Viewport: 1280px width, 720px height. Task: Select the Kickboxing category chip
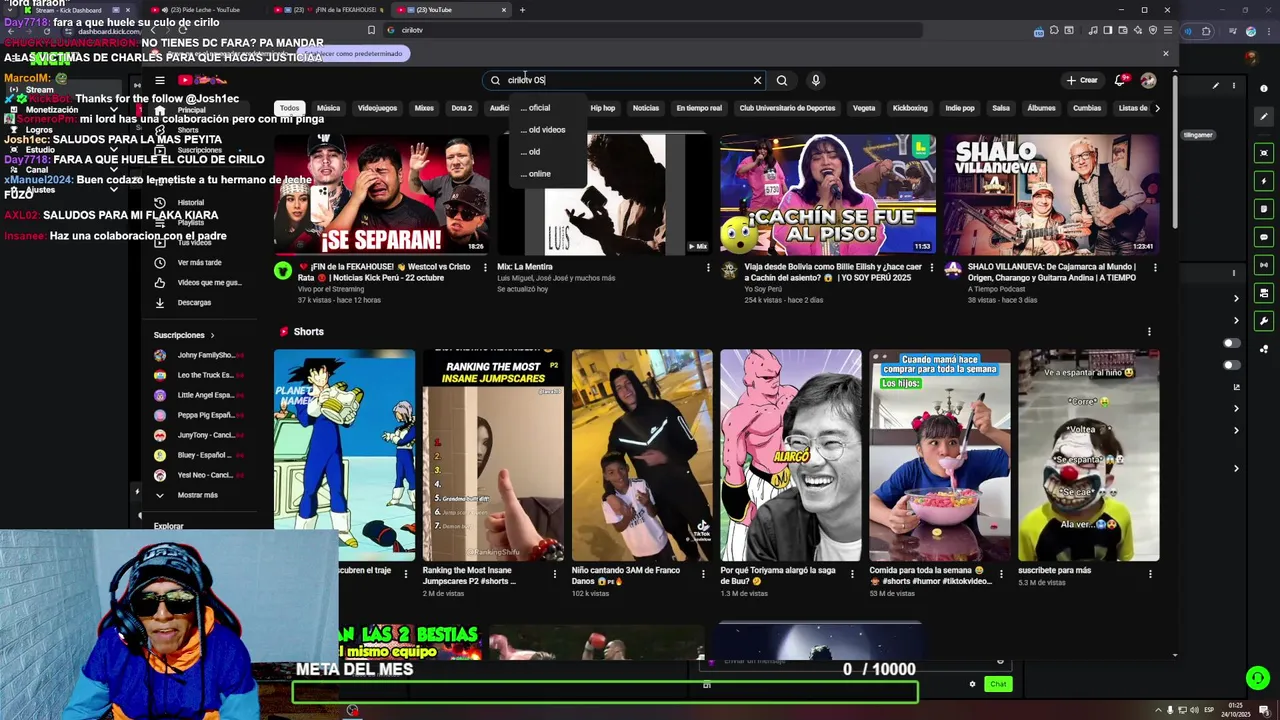[910, 108]
